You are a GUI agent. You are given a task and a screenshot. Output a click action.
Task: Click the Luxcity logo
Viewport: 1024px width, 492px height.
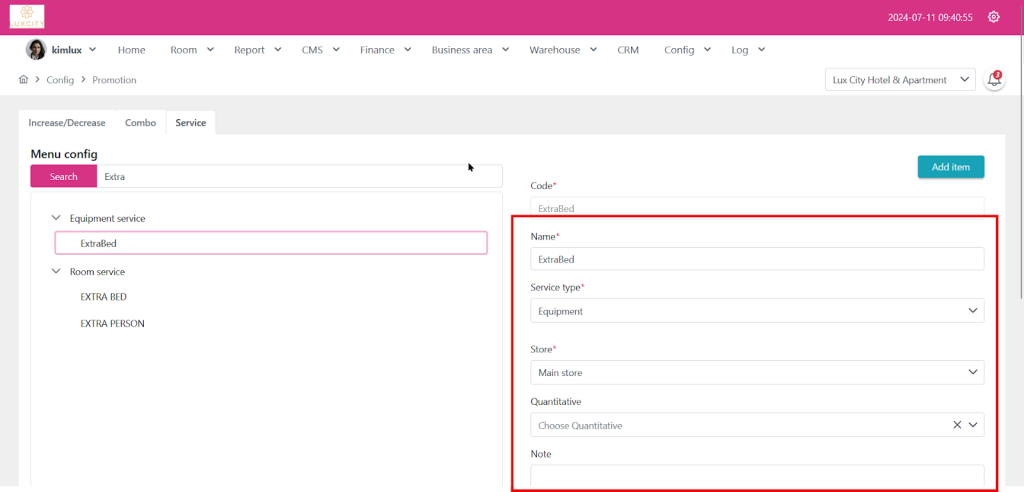[27, 17]
